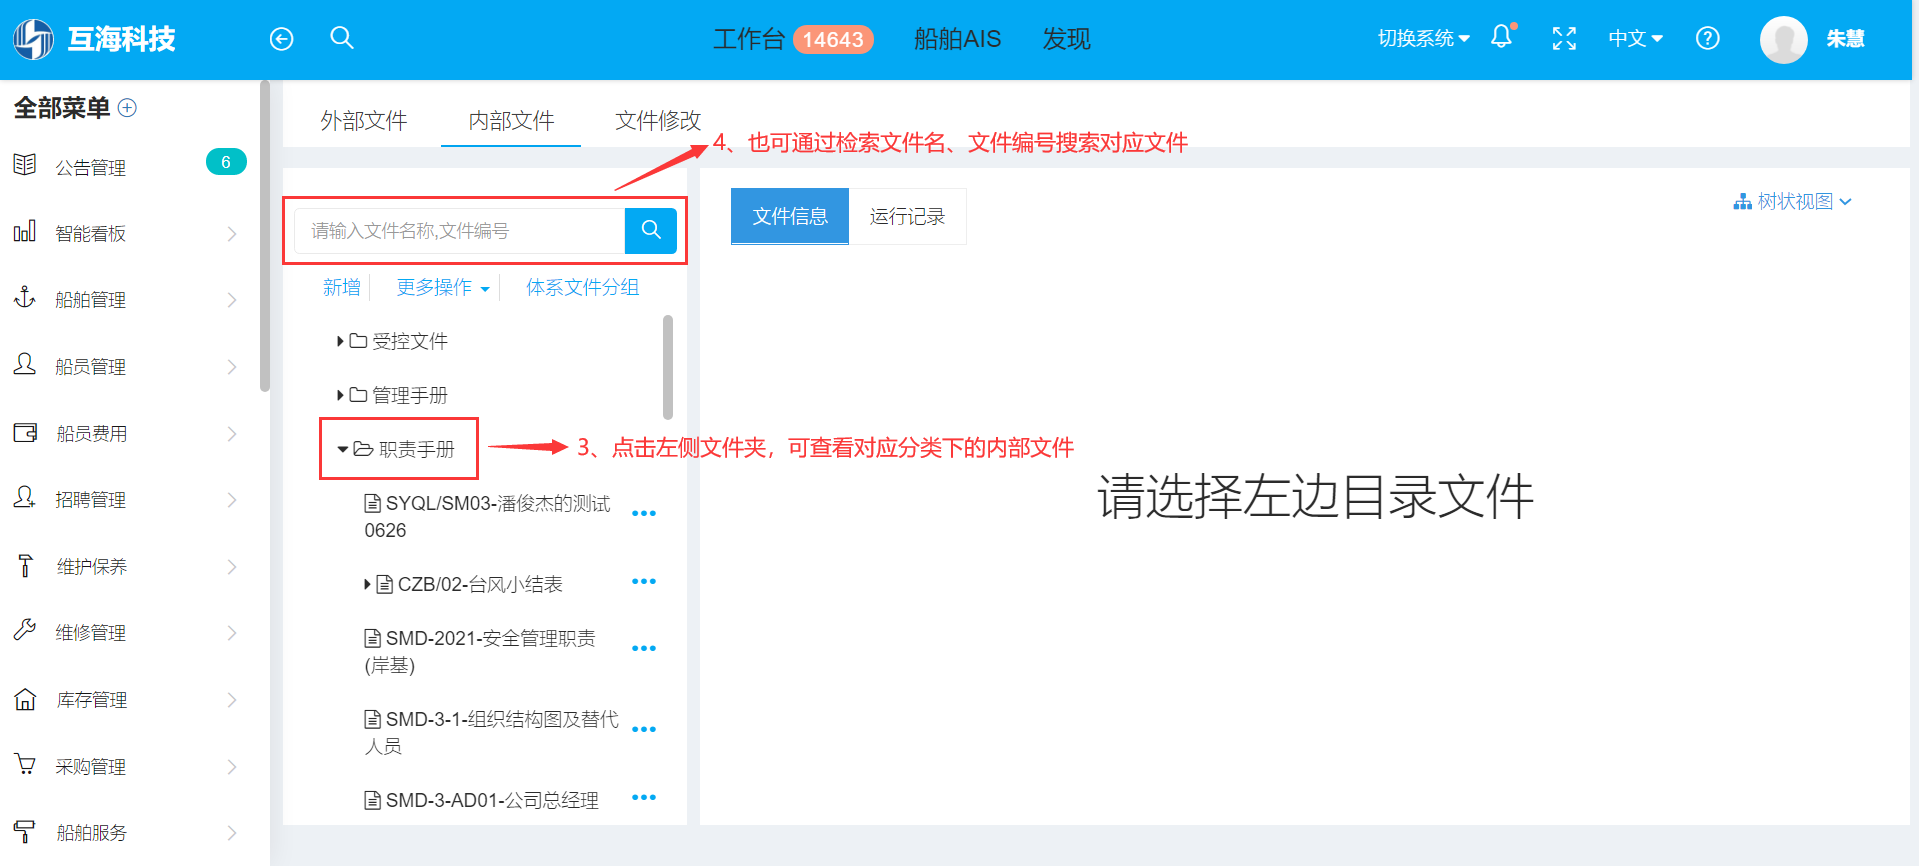Click the 新增 link

tap(341, 288)
